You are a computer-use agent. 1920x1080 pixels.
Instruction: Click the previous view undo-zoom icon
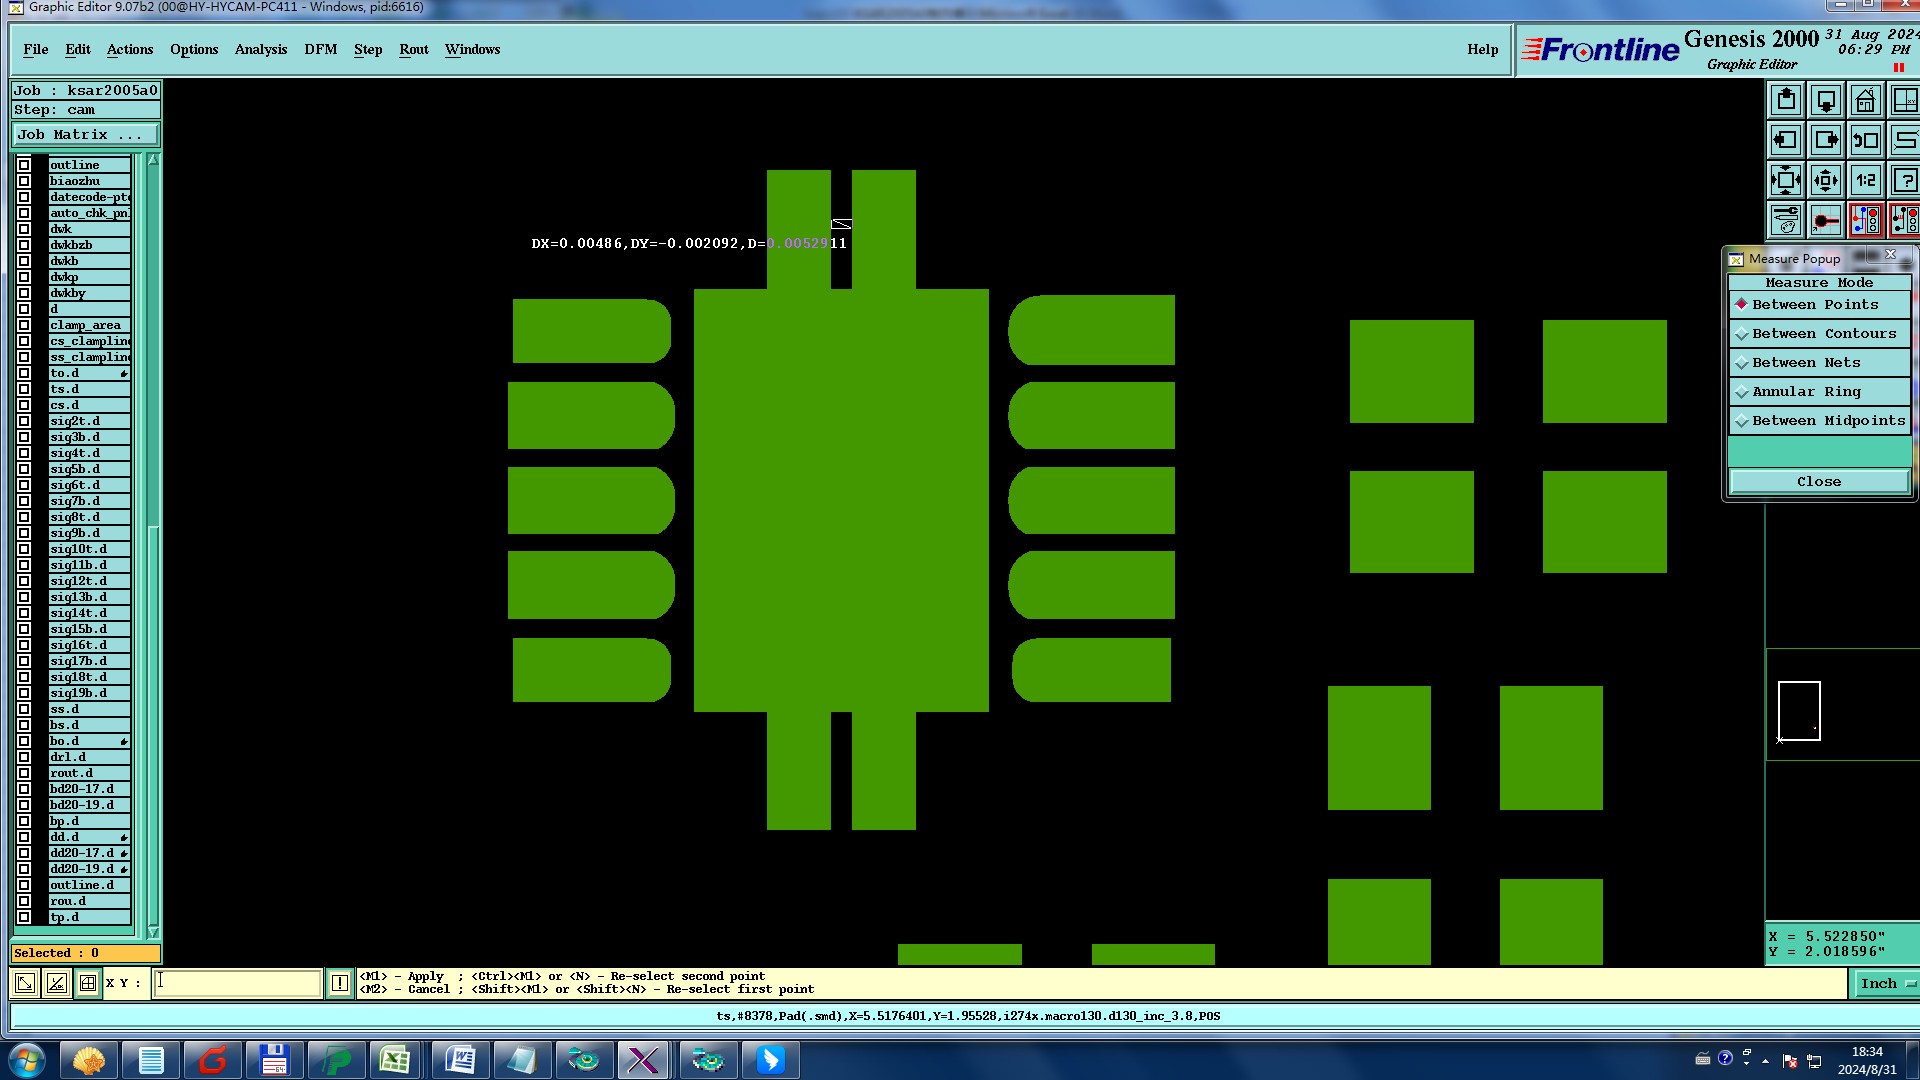(1865, 141)
